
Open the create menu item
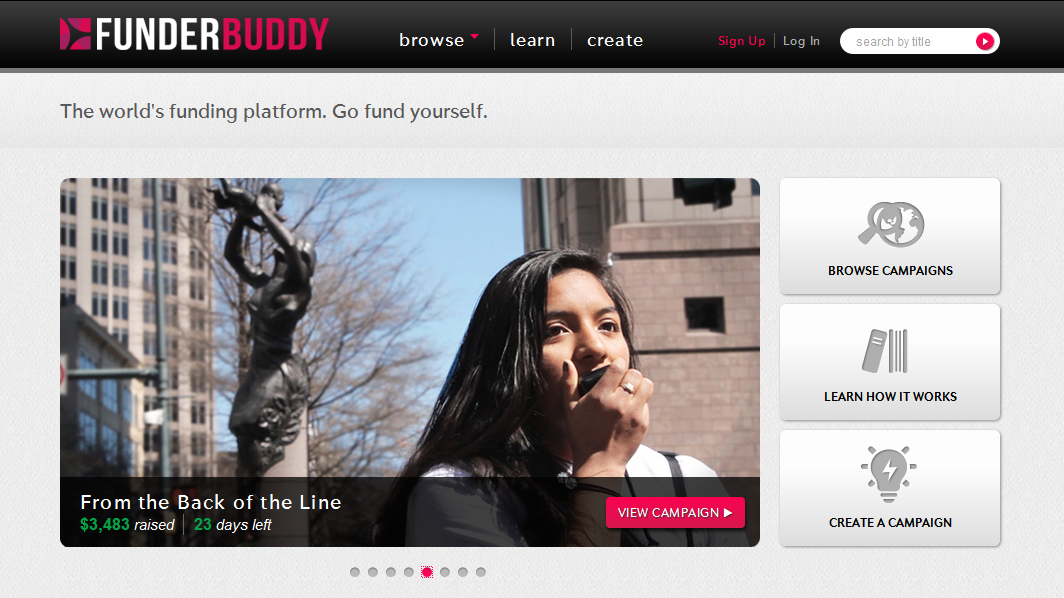[615, 40]
